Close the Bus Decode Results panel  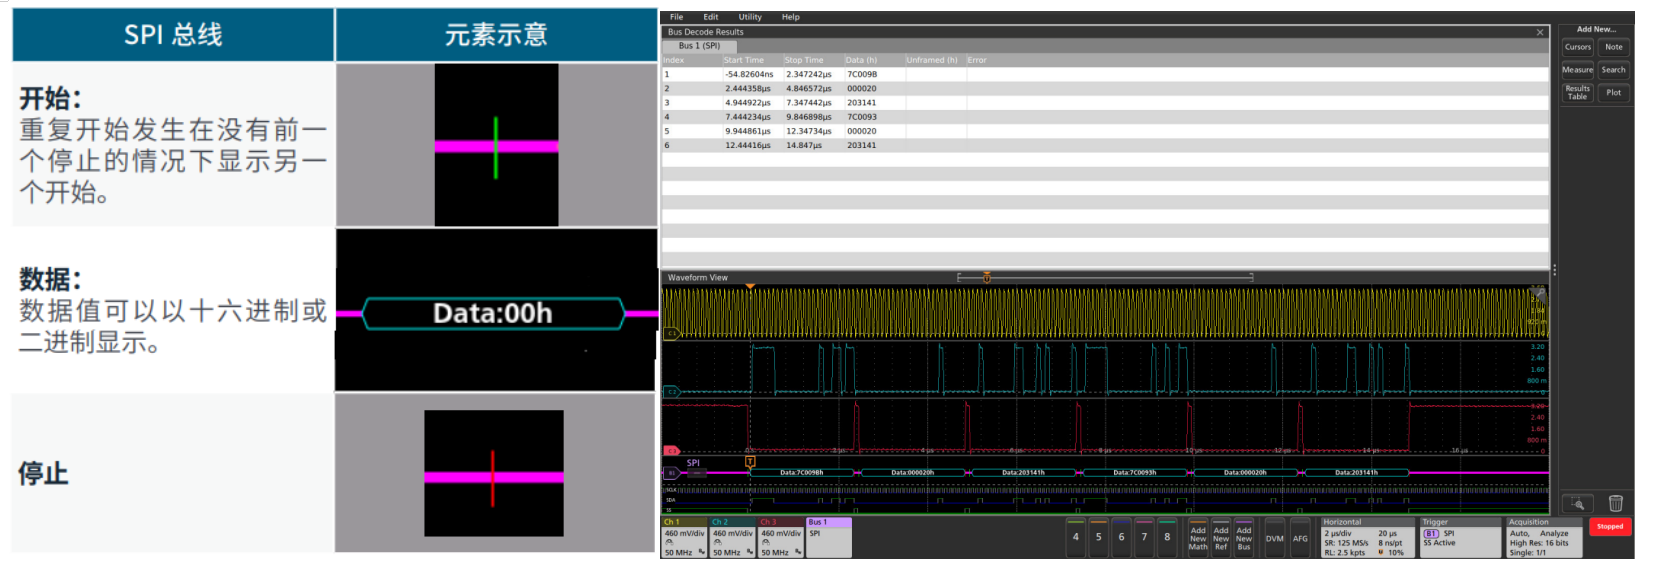(1540, 33)
